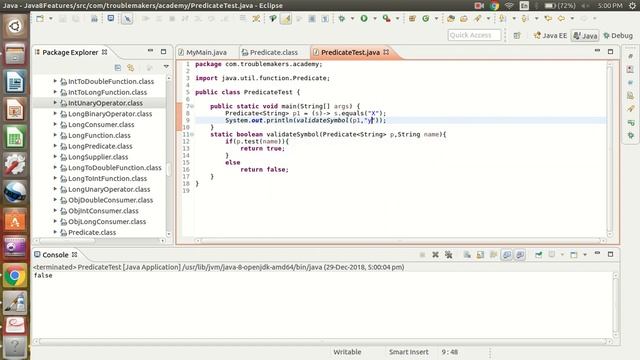Click Smart Insert in status bar
The width and height of the screenshot is (640, 360).
click(x=409, y=352)
